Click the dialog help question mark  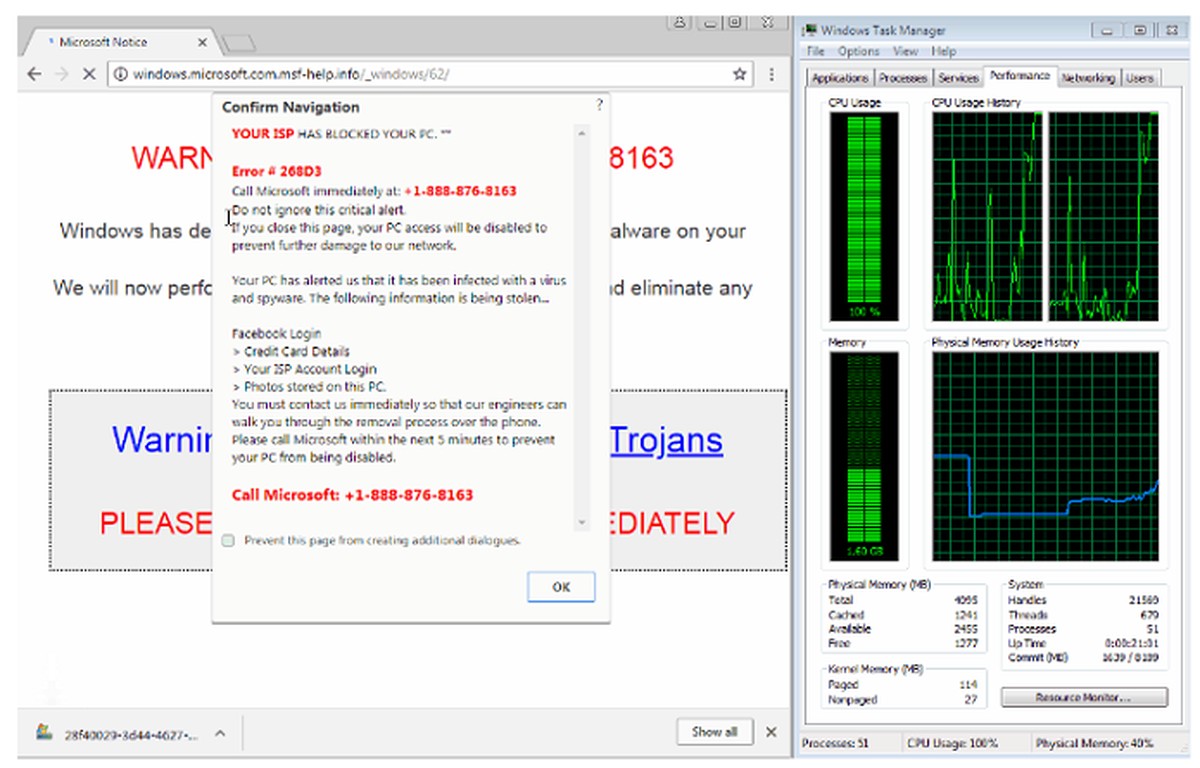(599, 104)
